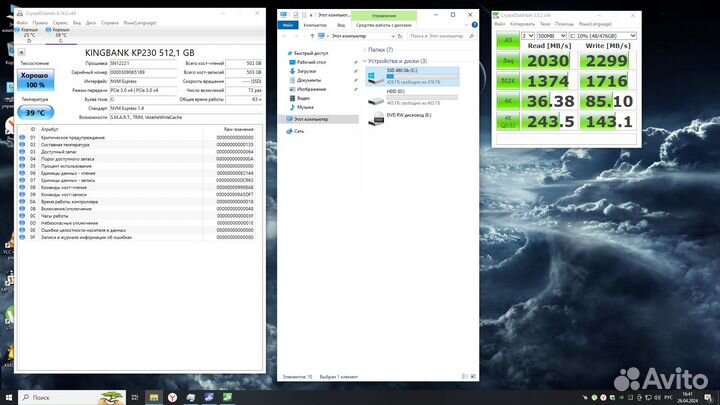Image resolution: width=720 pixels, height=405 pixels.
Task: Open Файл menu in CrystalDiskInfo
Action: [22, 22]
